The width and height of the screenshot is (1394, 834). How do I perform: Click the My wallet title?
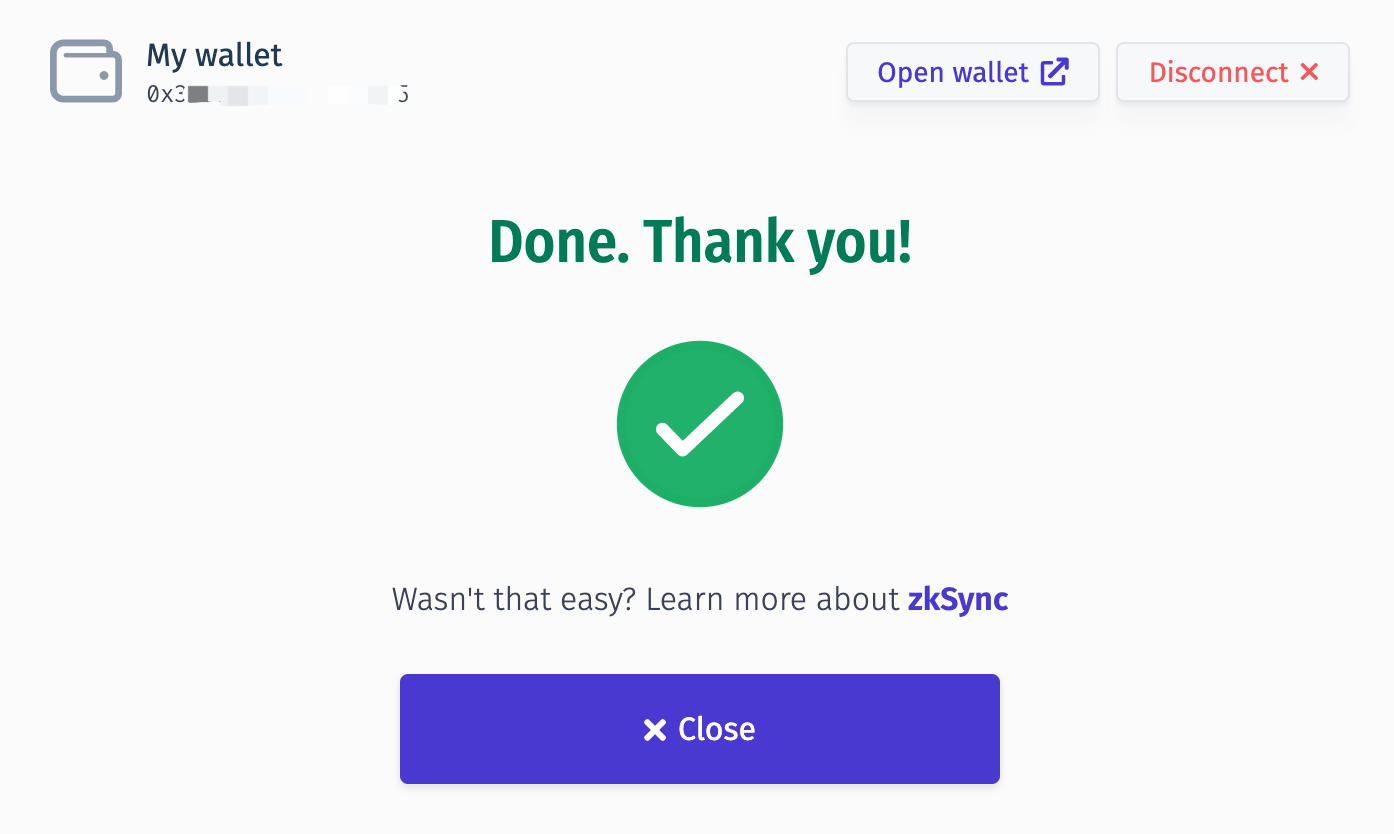click(215, 55)
